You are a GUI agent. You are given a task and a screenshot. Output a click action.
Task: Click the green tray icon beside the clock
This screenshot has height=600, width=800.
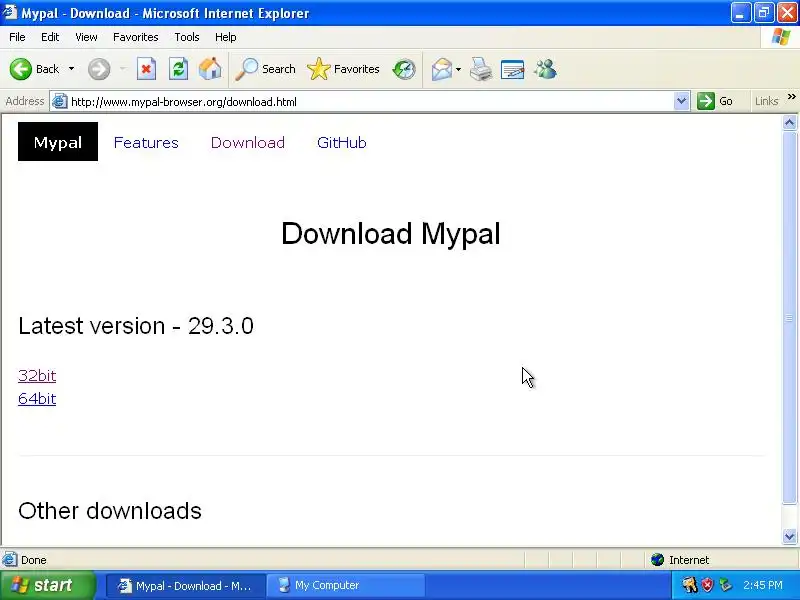(726, 585)
